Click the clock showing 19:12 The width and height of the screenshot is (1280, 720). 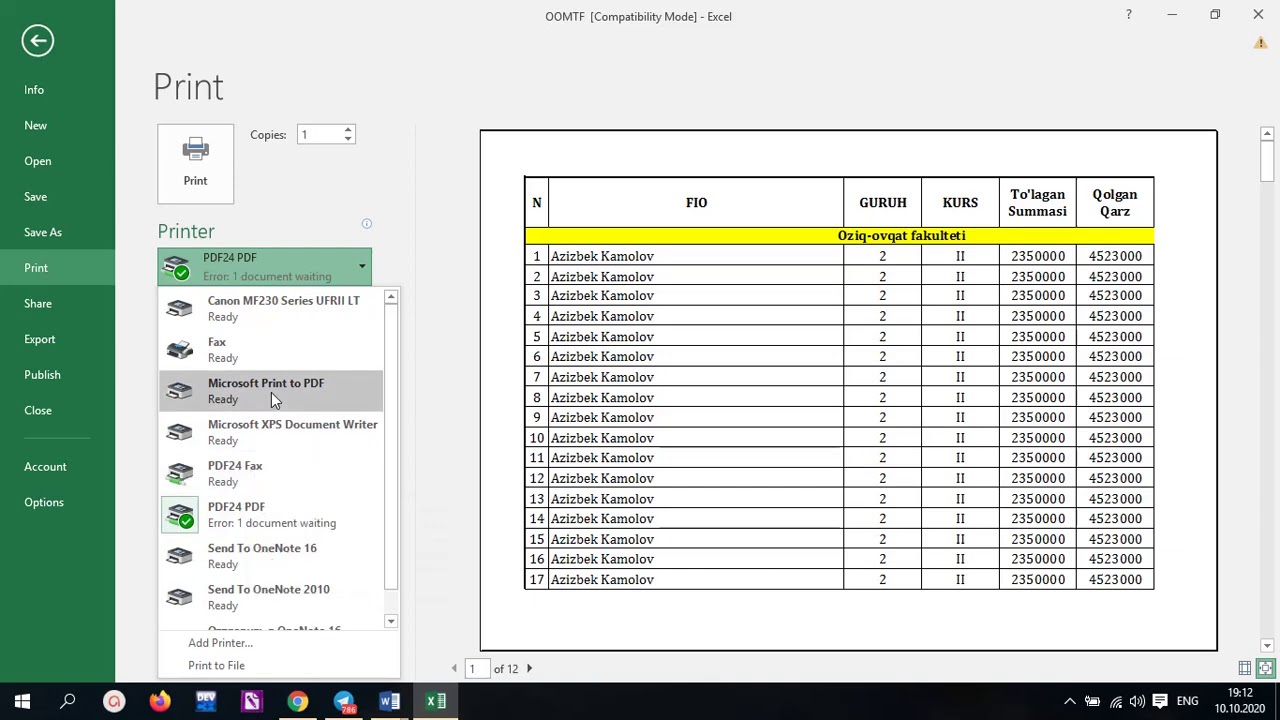(x=1240, y=693)
